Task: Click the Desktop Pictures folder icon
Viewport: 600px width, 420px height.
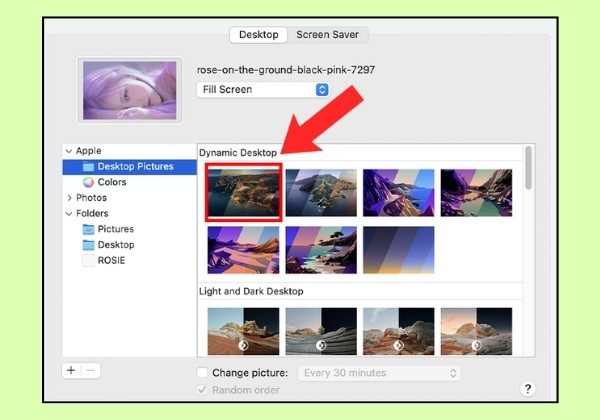Action: pyautogui.click(x=88, y=167)
